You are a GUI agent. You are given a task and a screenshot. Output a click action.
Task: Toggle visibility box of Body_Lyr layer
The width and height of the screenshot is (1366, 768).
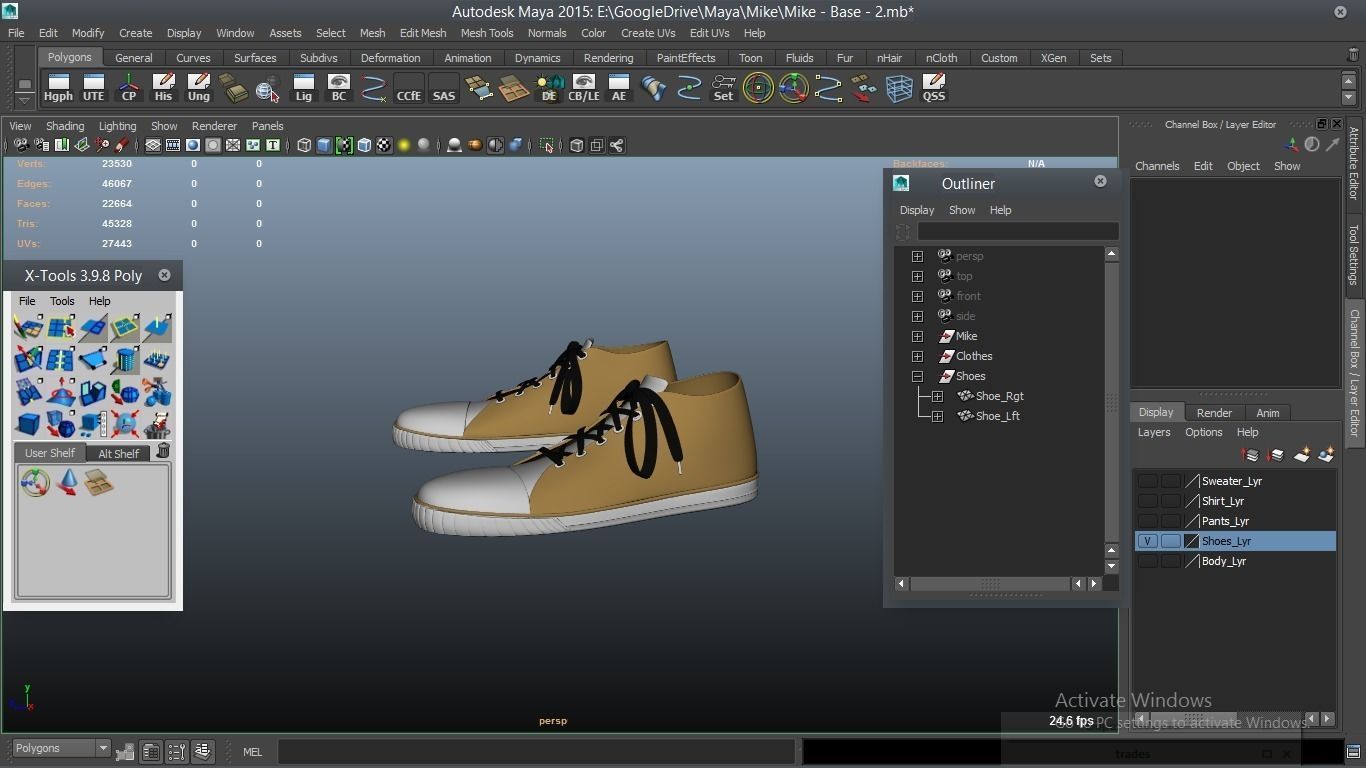point(1148,561)
